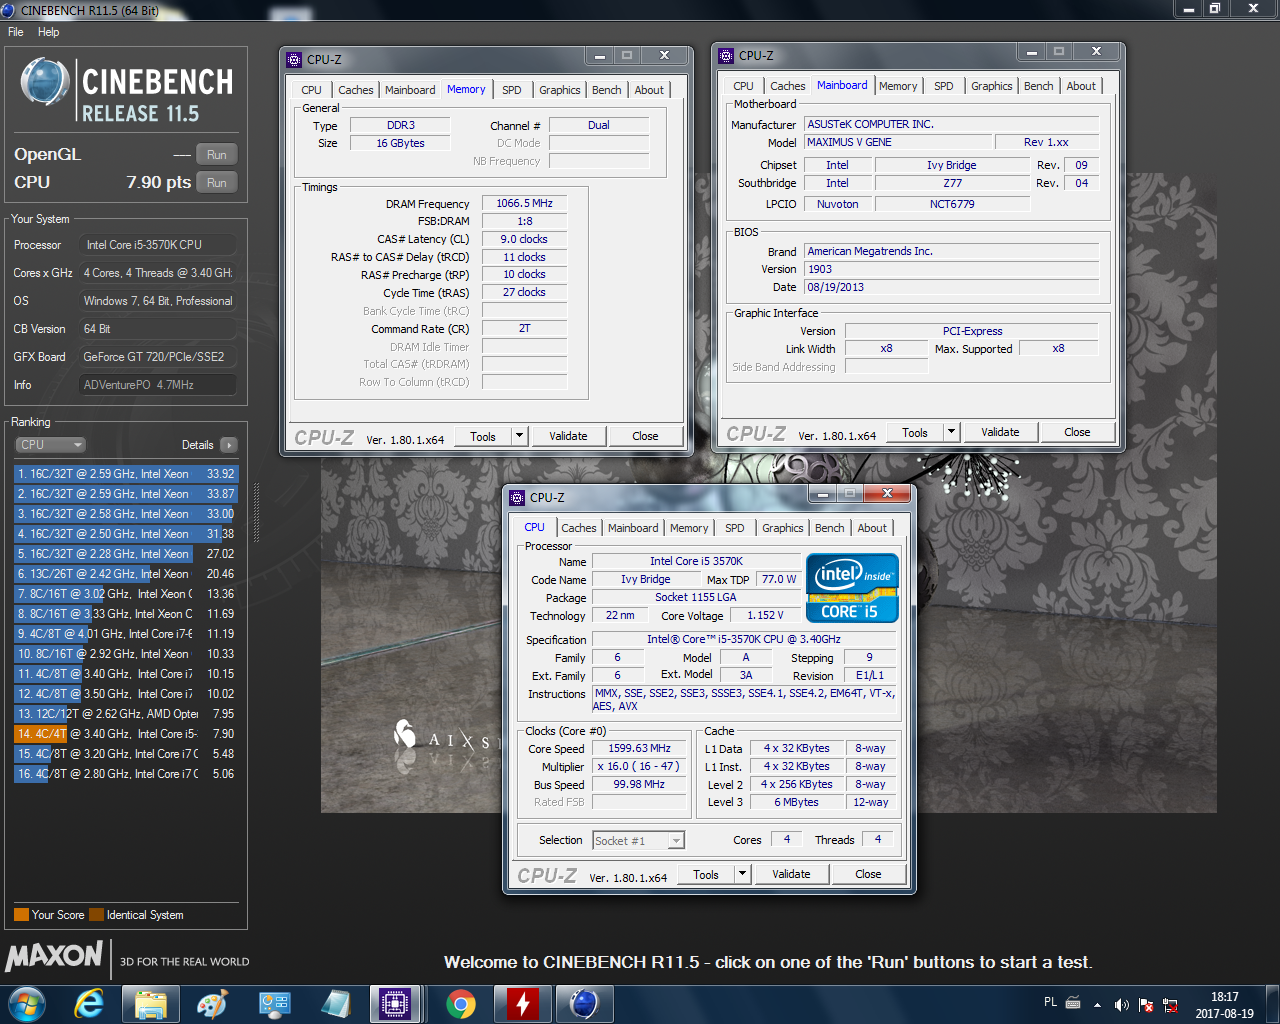Image resolution: width=1280 pixels, height=1024 pixels.
Task: Switch to Caches tab in Memory window
Action: pos(355,90)
